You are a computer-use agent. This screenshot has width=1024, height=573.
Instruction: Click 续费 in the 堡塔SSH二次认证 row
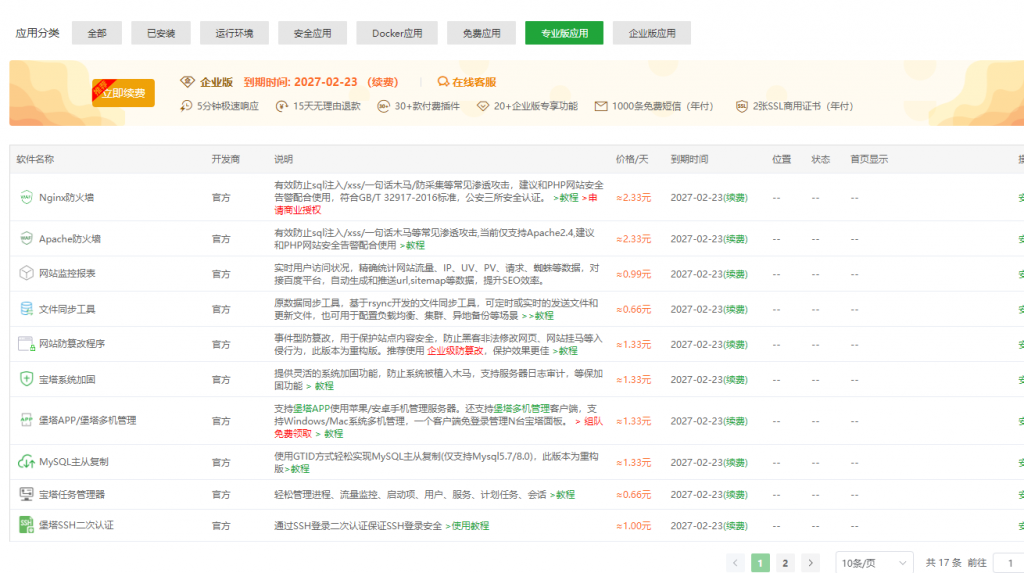coord(735,525)
